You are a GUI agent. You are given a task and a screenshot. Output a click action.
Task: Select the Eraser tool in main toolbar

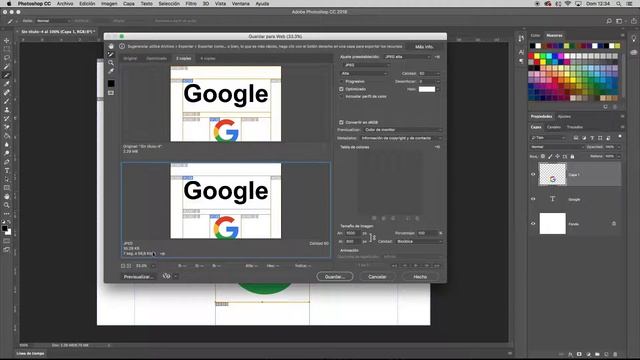pos(7,127)
